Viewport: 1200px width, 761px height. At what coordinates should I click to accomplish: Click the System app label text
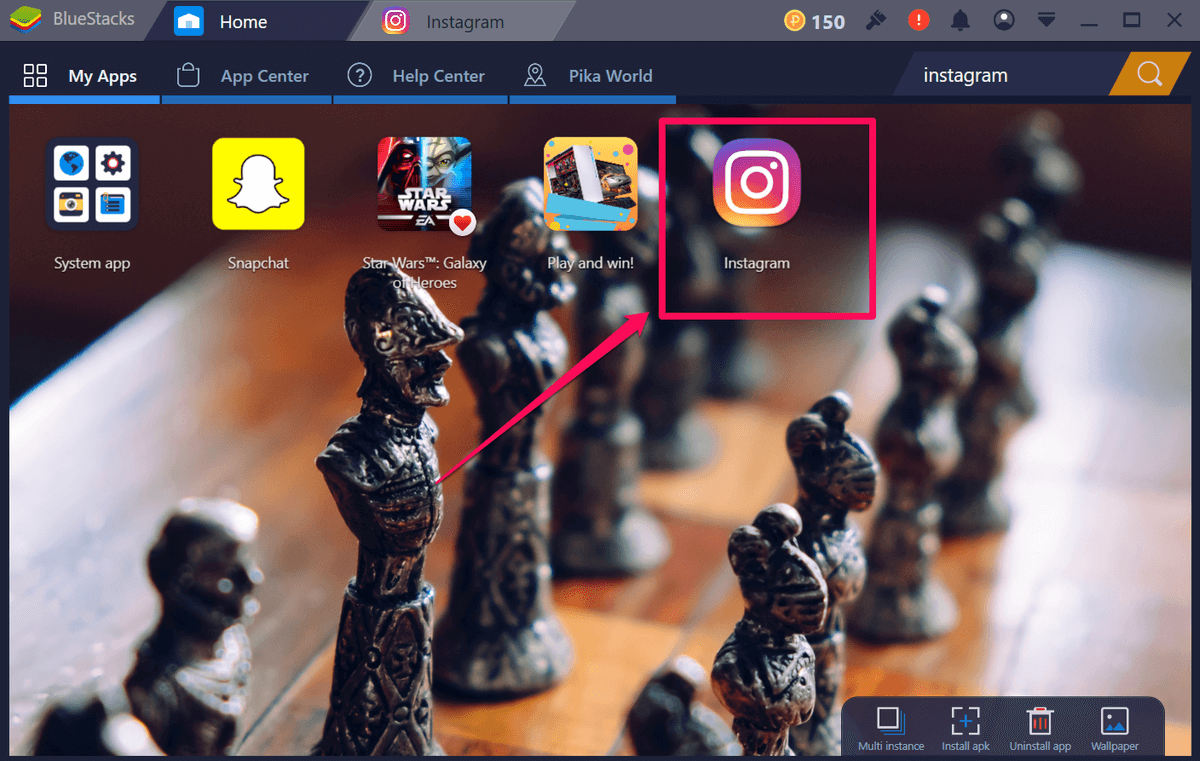point(92,264)
